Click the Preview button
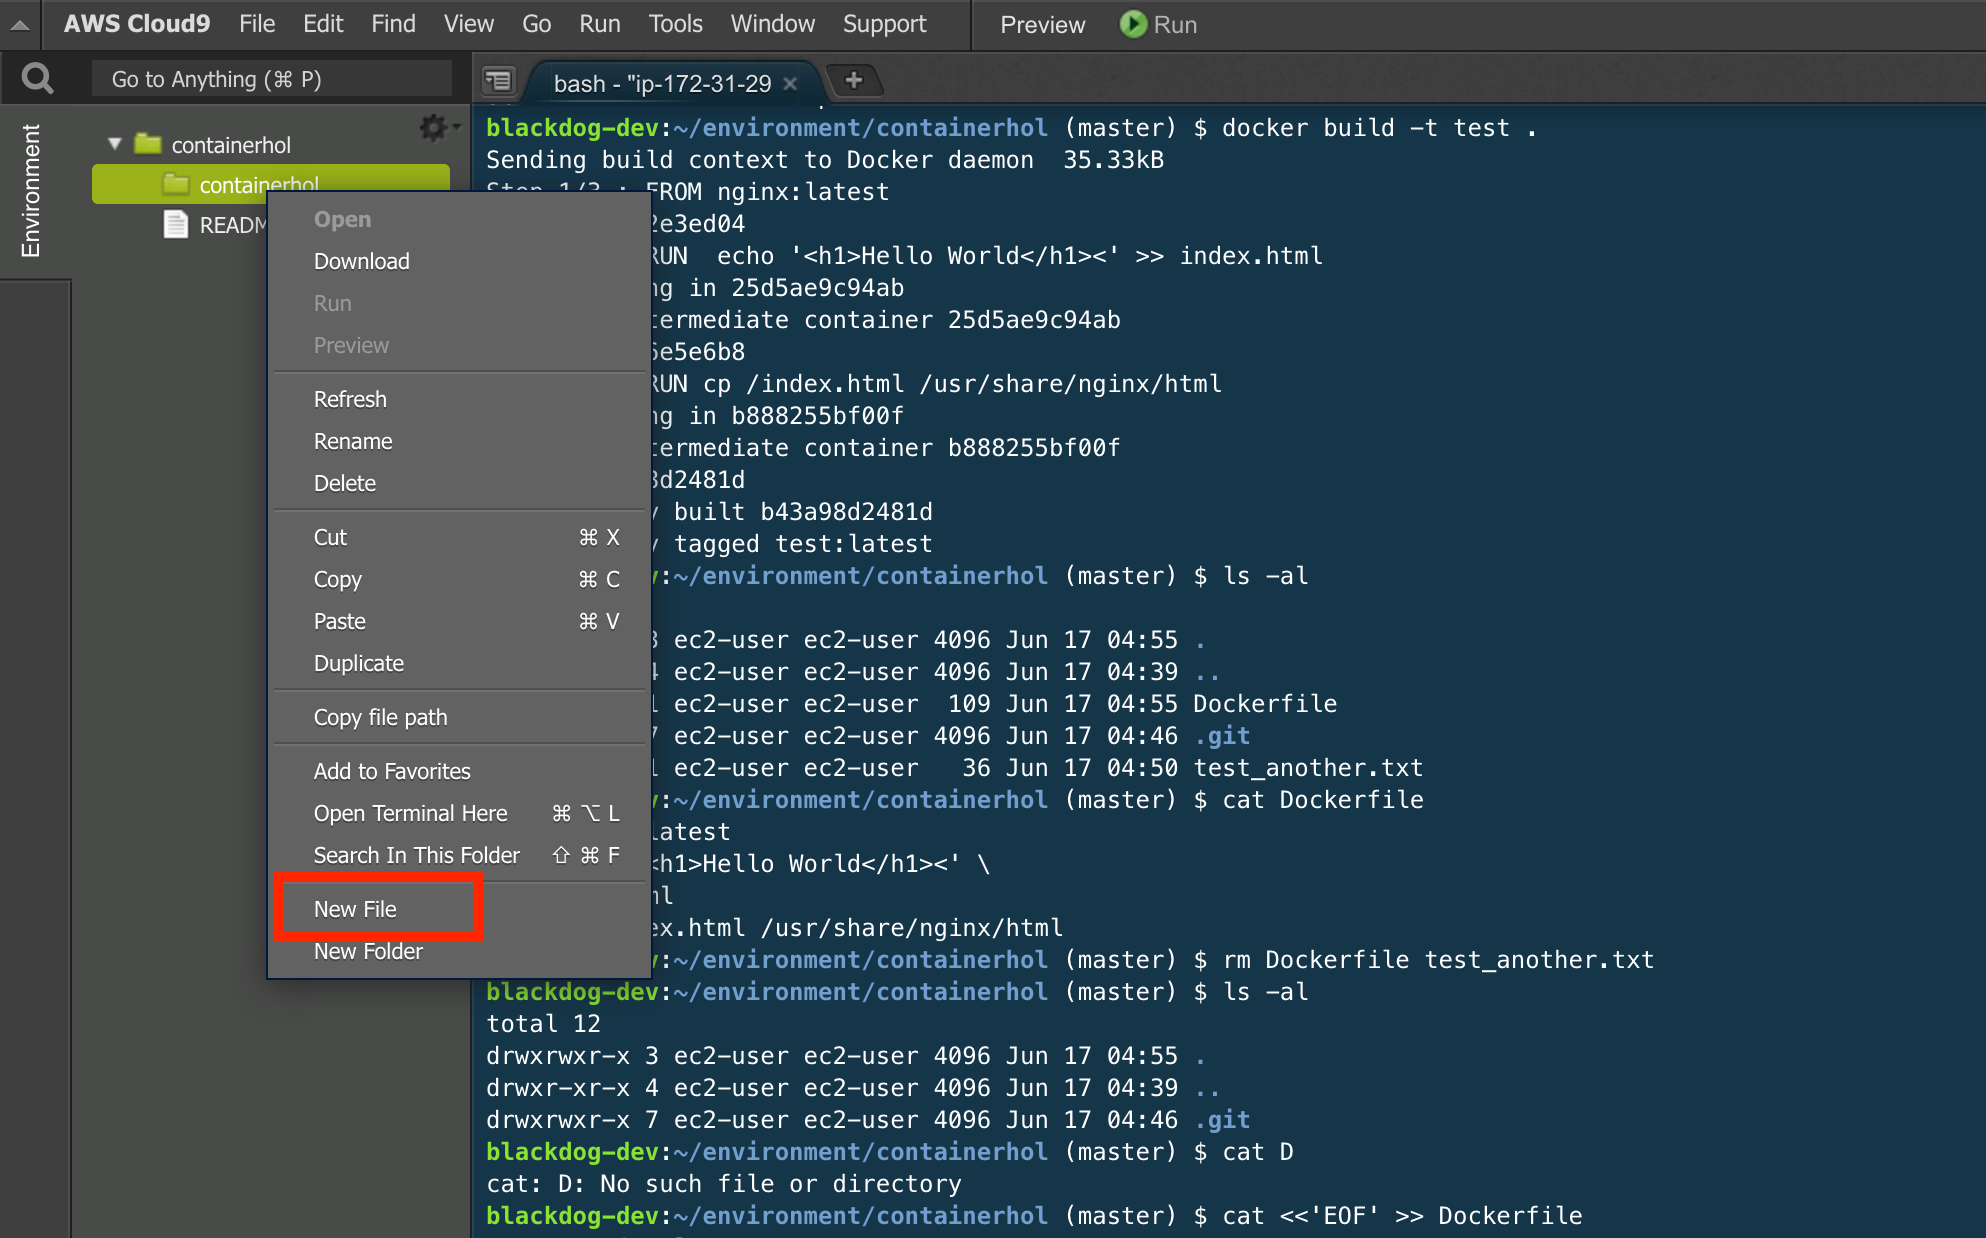The height and width of the screenshot is (1238, 1986). pyautogui.click(x=1042, y=25)
